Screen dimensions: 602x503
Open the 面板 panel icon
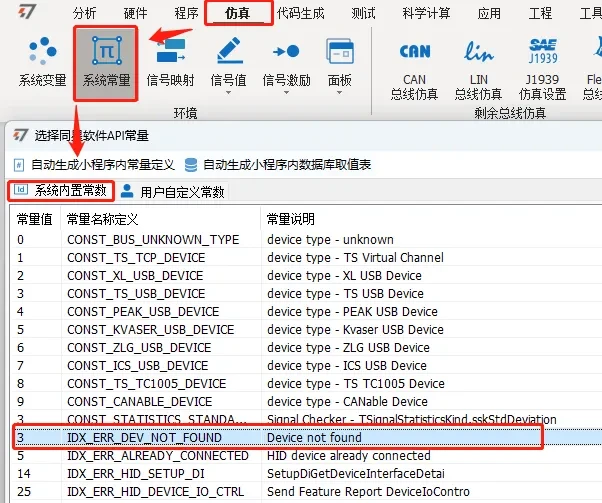click(x=339, y=51)
